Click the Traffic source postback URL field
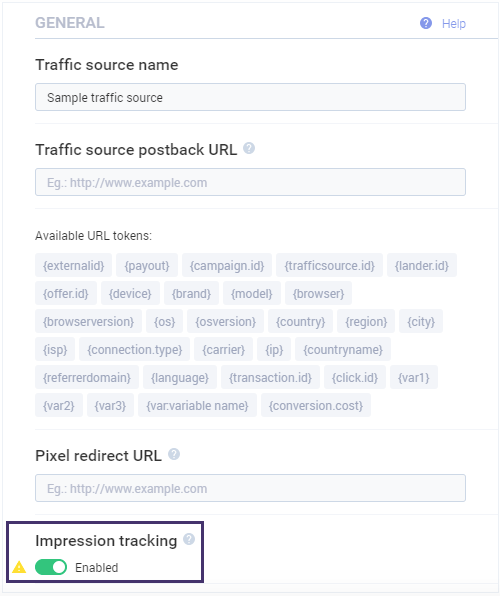 pos(250,182)
